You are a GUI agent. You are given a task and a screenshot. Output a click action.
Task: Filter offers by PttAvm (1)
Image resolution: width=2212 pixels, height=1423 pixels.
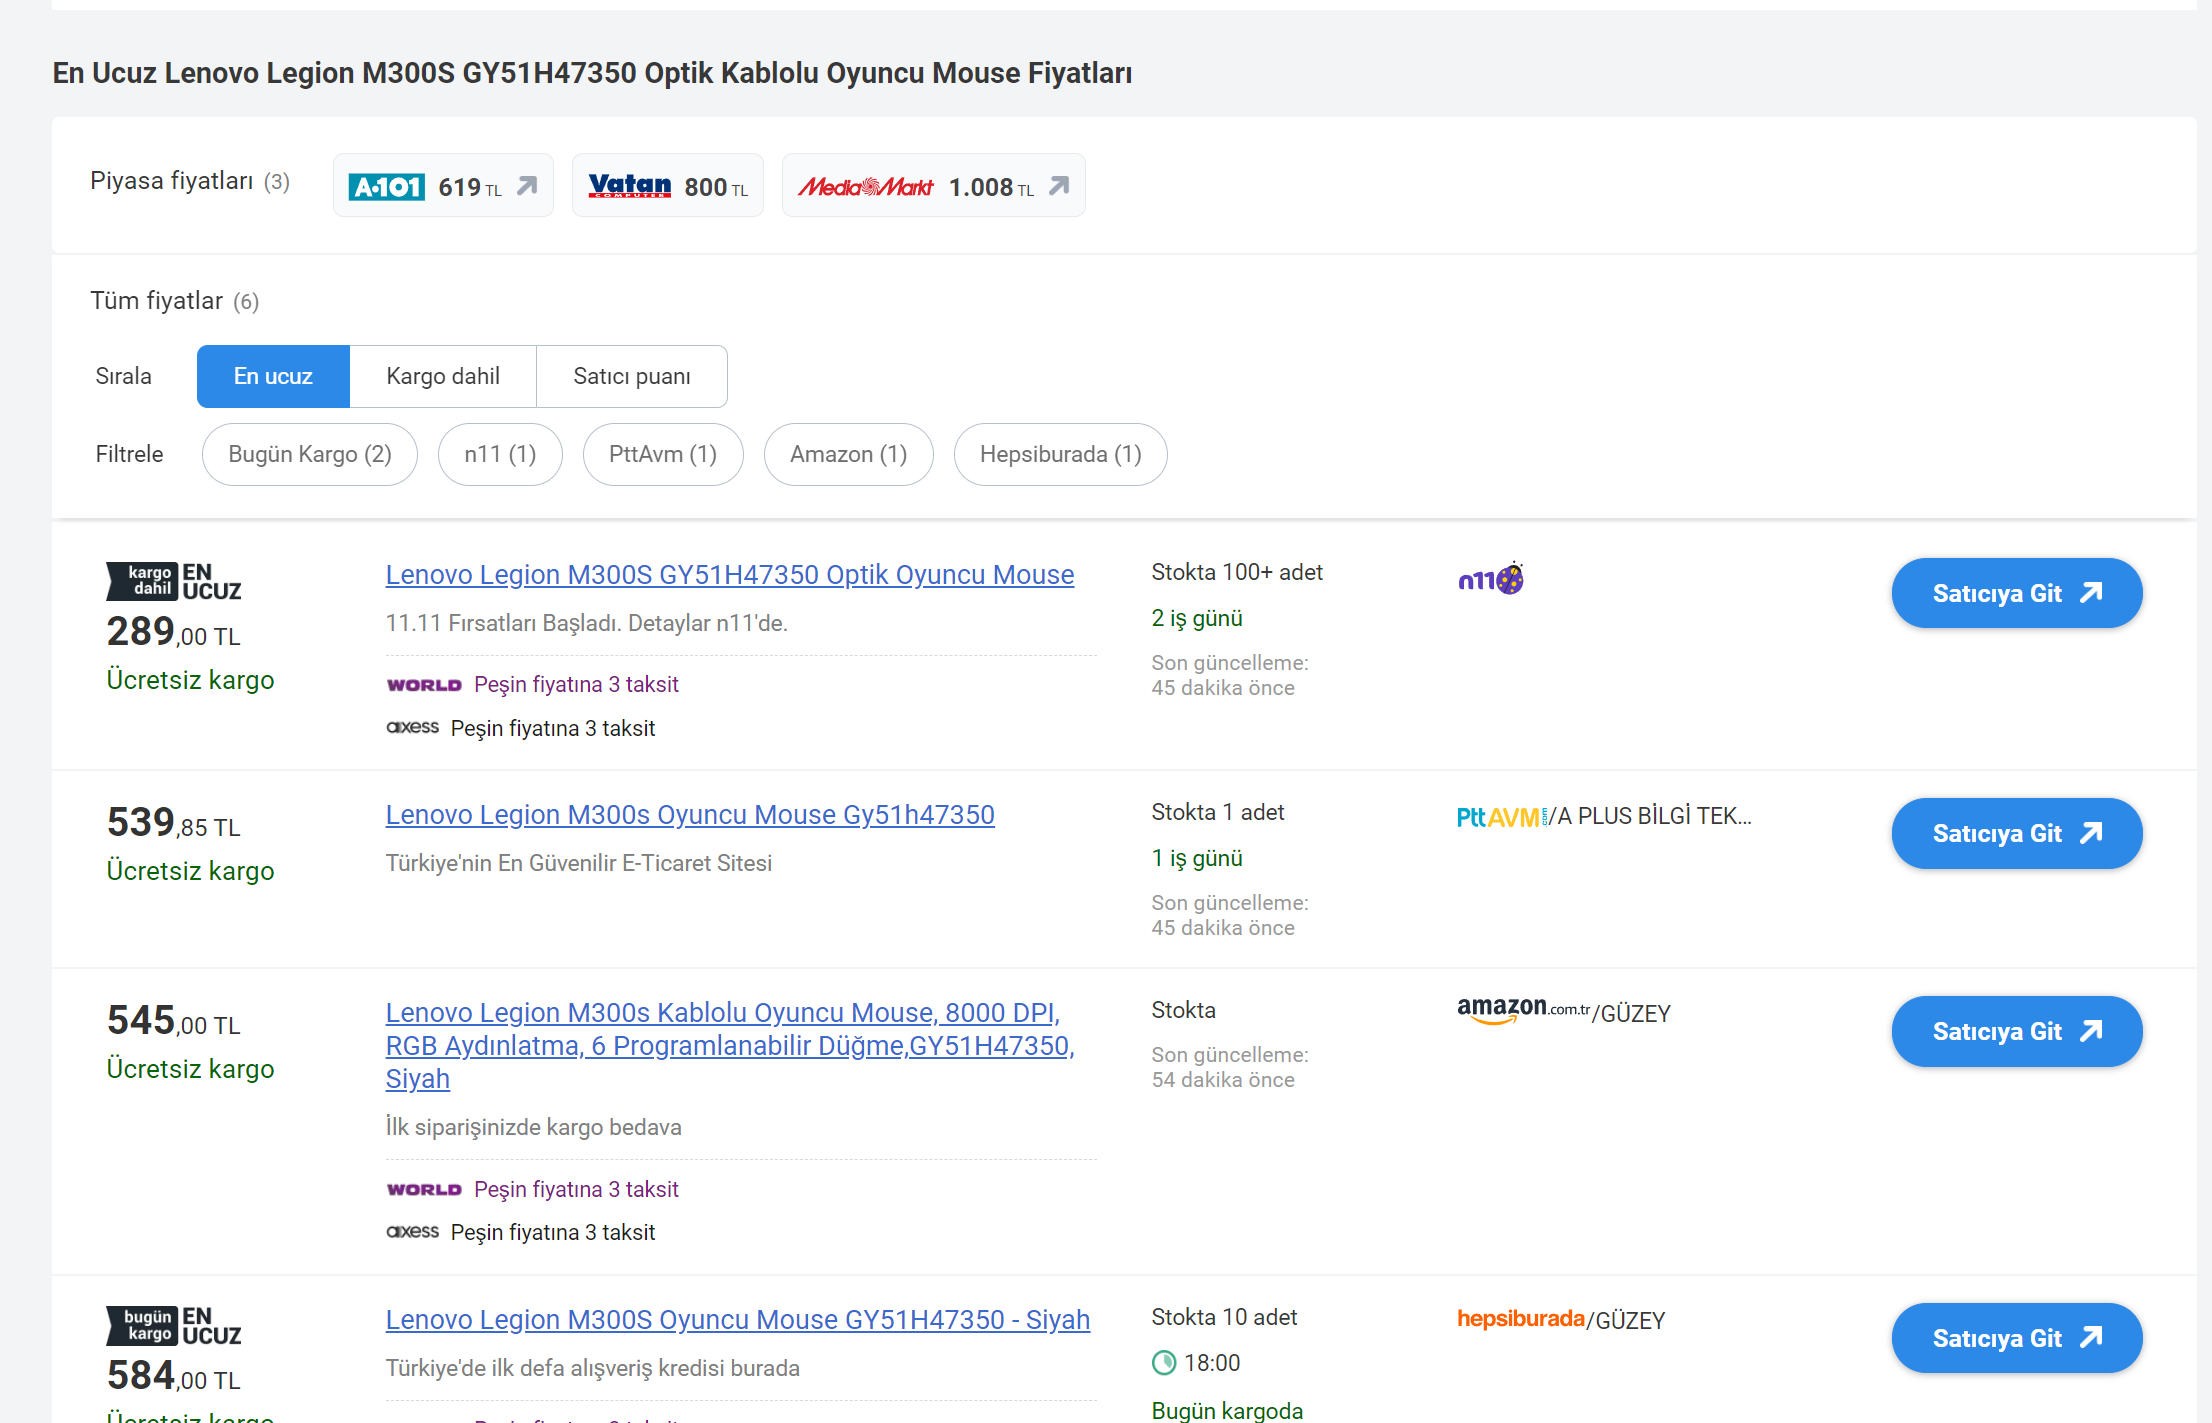[x=663, y=454]
